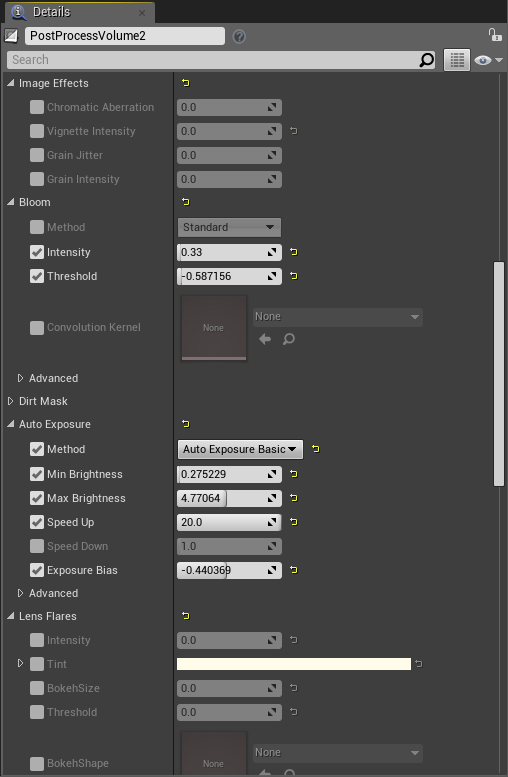Enable the Vignette Intensity checkbox

coord(37,131)
